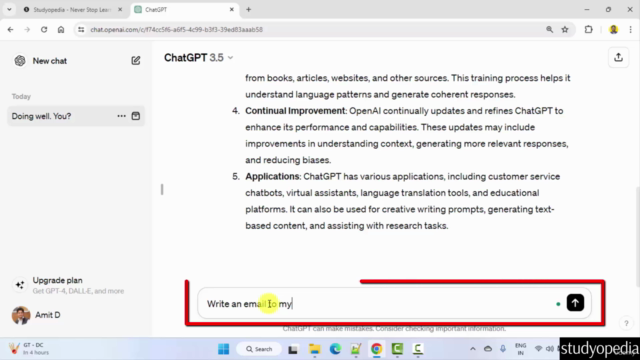
Task: Click the help question mark icon
Action: (626, 323)
